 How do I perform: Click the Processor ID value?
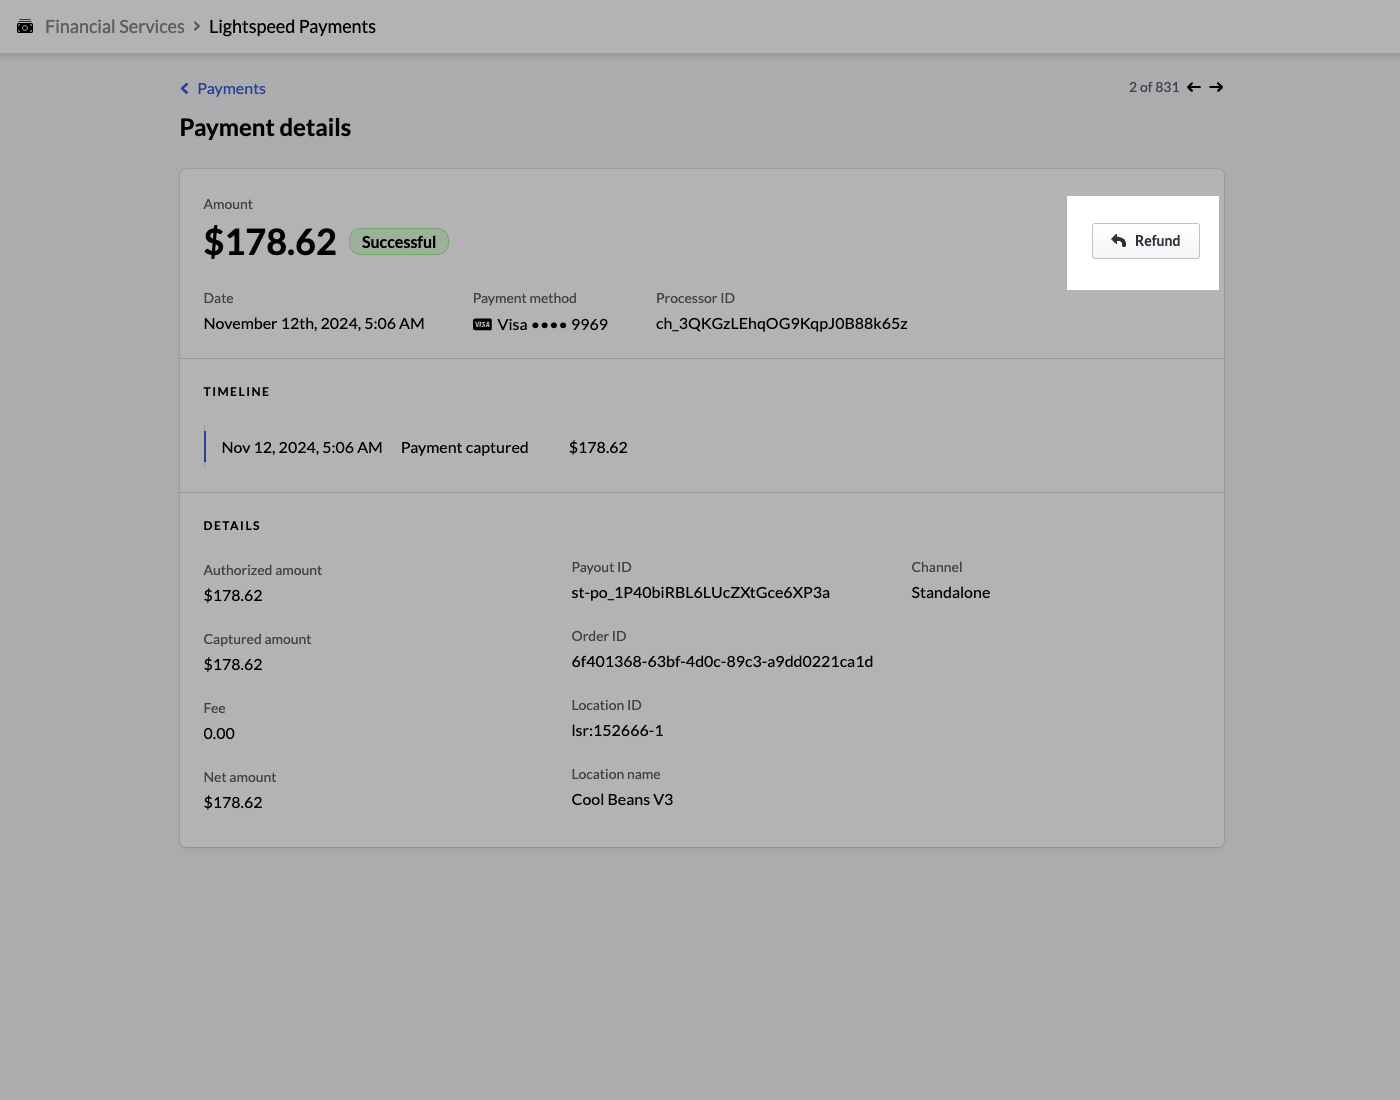pyautogui.click(x=781, y=324)
